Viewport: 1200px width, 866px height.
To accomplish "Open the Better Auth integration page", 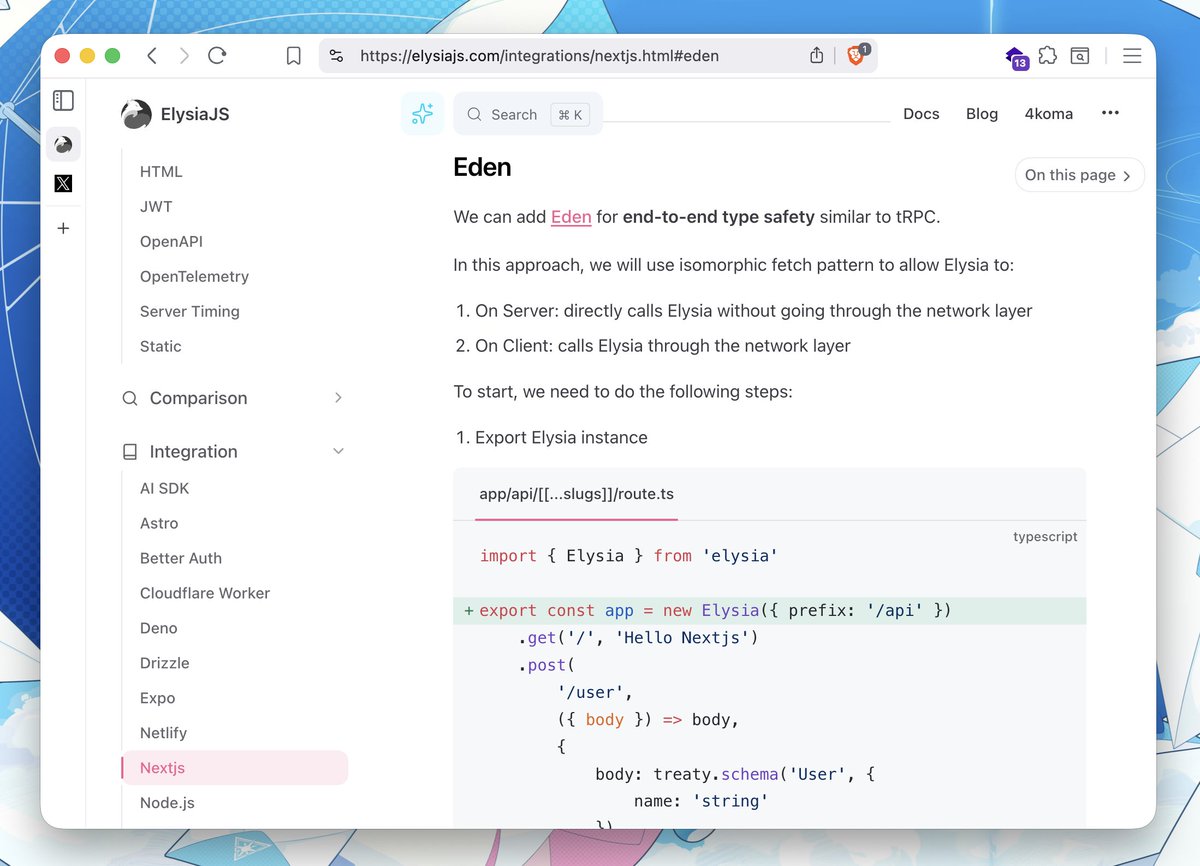I will [181, 559].
